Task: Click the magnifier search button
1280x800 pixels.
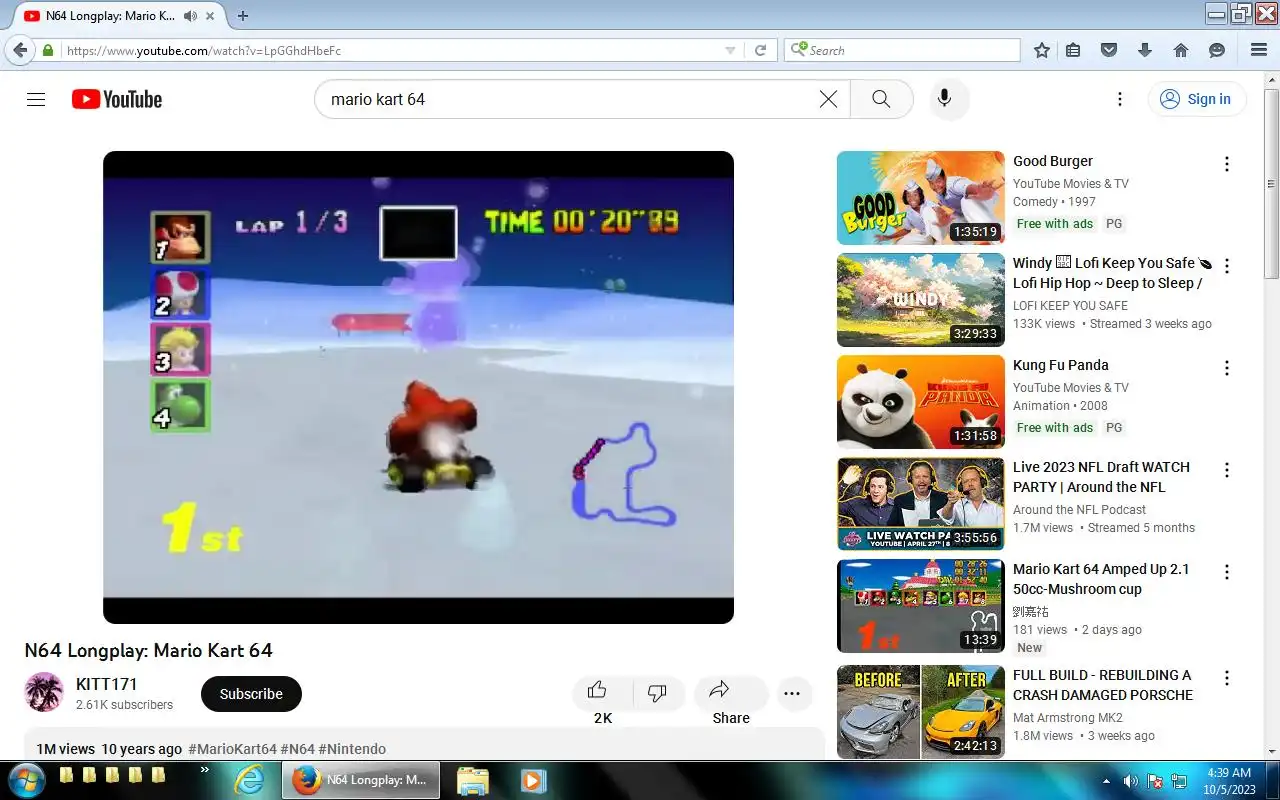Action: tap(881, 99)
